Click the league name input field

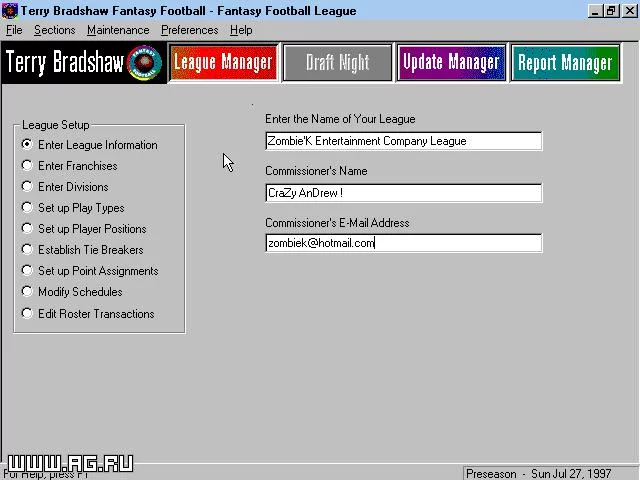click(x=404, y=141)
